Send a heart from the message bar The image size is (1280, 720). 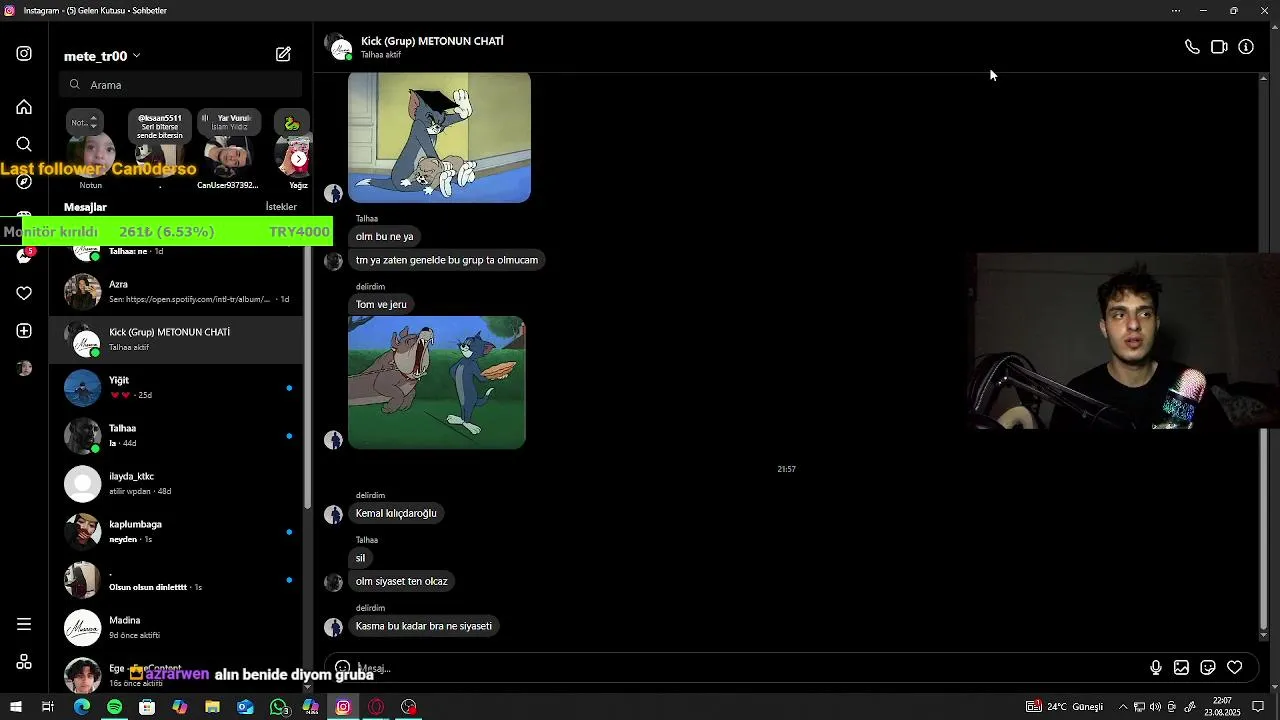pyautogui.click(x=1235, y=668)
